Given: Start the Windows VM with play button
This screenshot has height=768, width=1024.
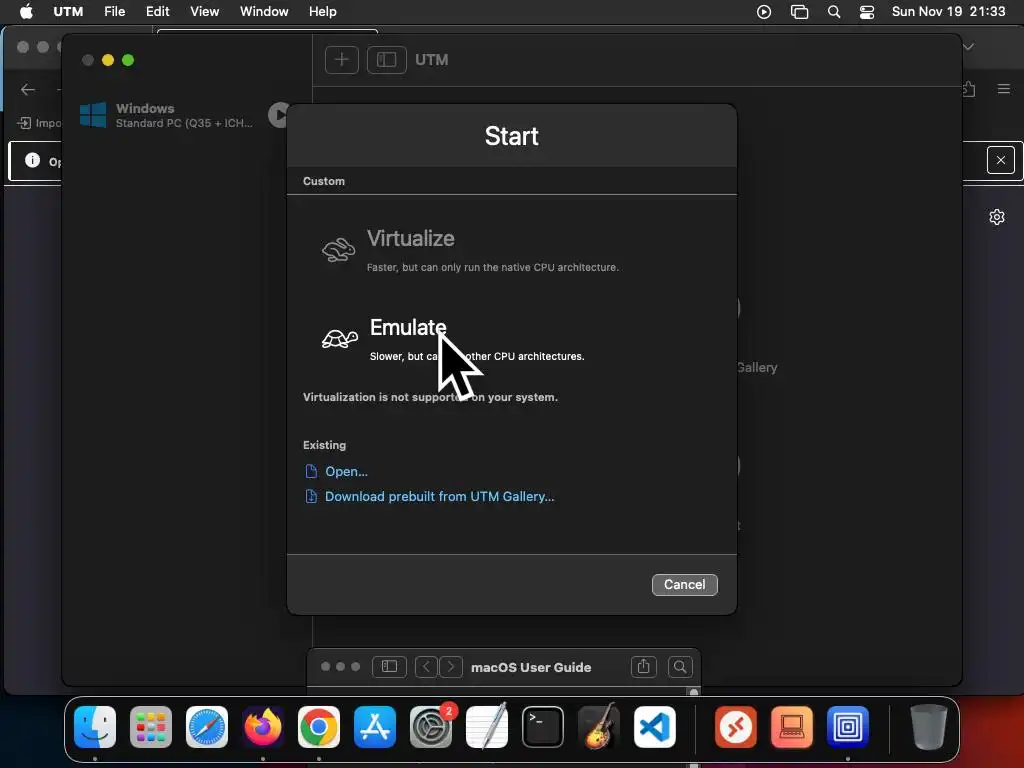Looking at the screenshot, I should click(279, 115).
